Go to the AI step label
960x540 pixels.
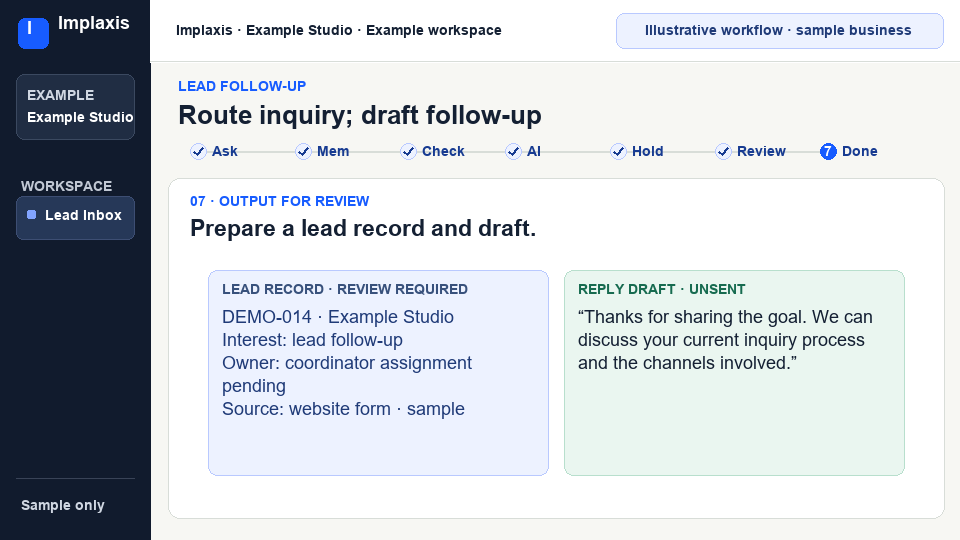pyautogui.click(x=534, y=151)
